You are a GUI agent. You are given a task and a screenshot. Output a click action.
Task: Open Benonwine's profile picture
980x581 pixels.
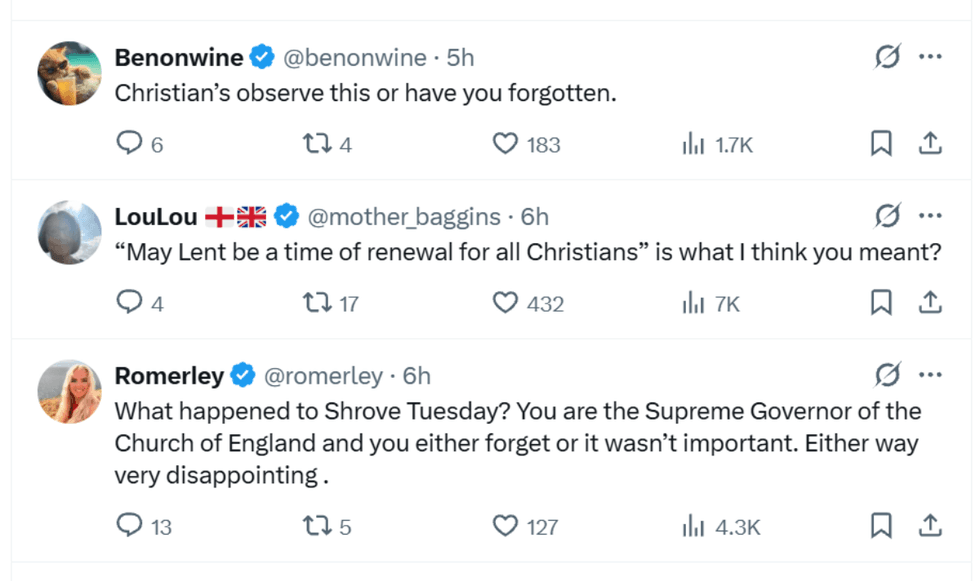coord(69,73)
